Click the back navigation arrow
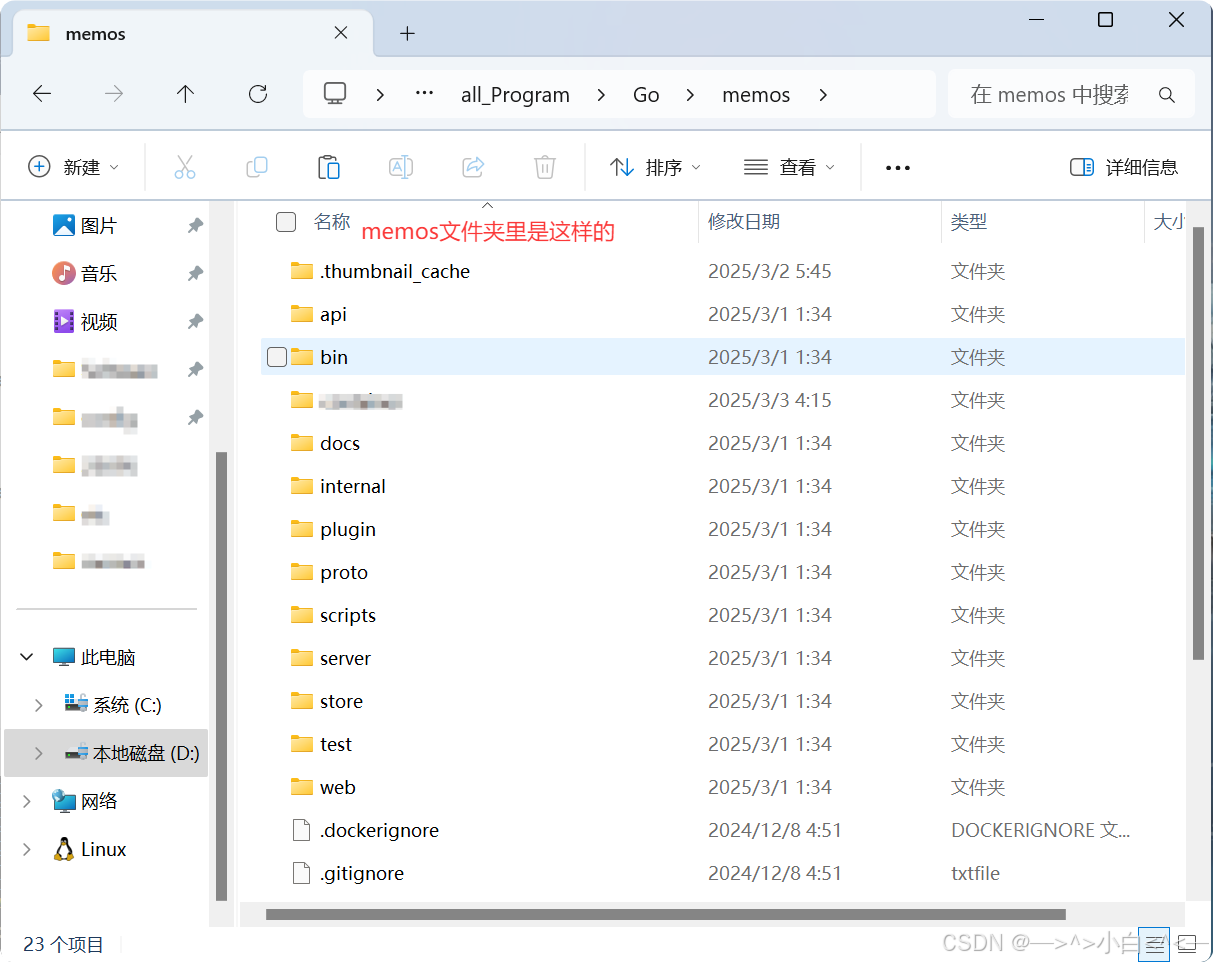1213x962 pixels. 42,94
